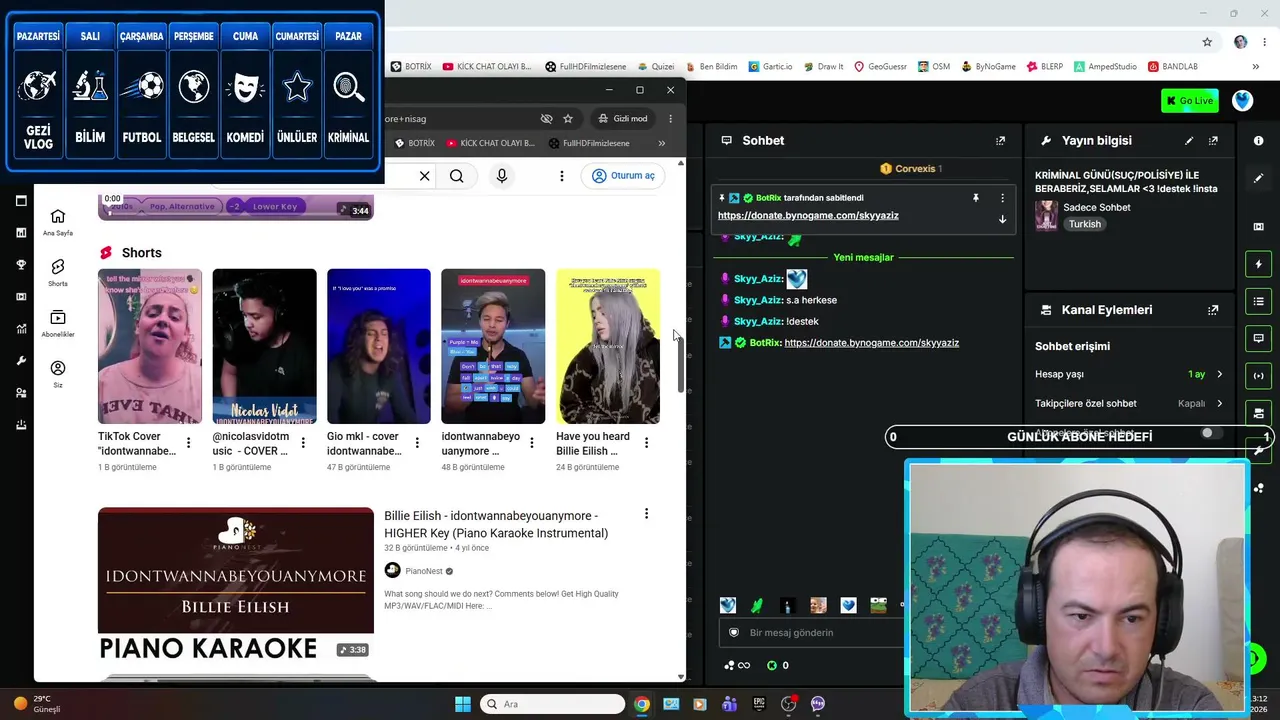The width and height of the screenshot is (1280, 720).
Task: Click the frog quick emote above chat input
Action: click(878, 605)
